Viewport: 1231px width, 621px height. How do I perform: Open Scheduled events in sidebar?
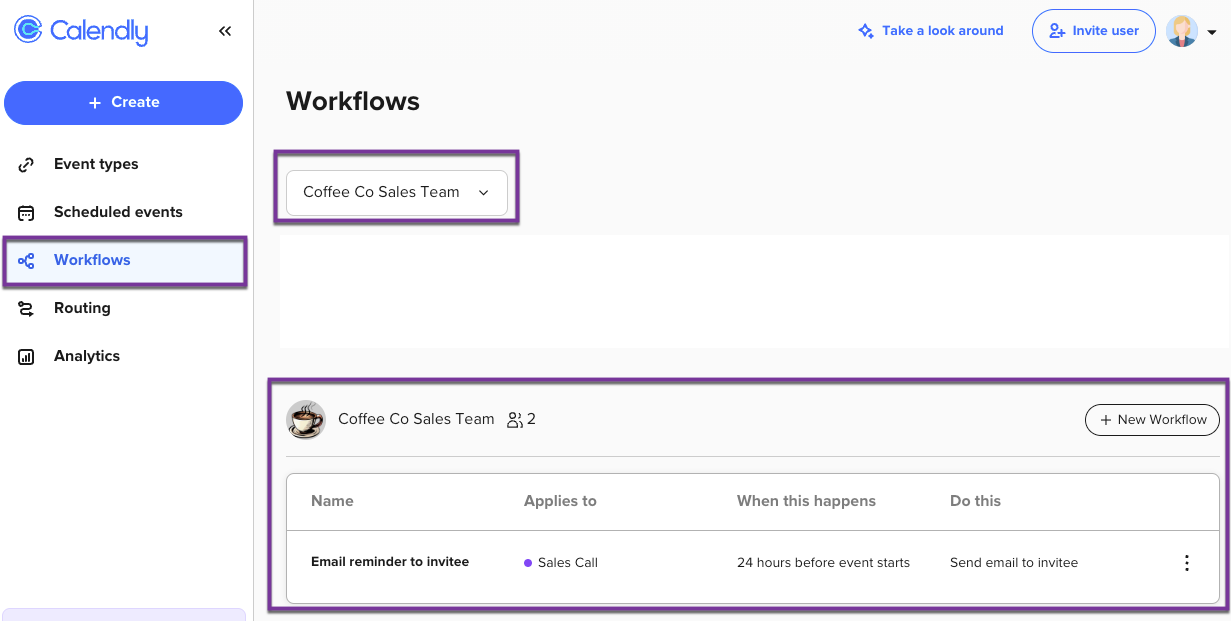(x=118, y=212)
